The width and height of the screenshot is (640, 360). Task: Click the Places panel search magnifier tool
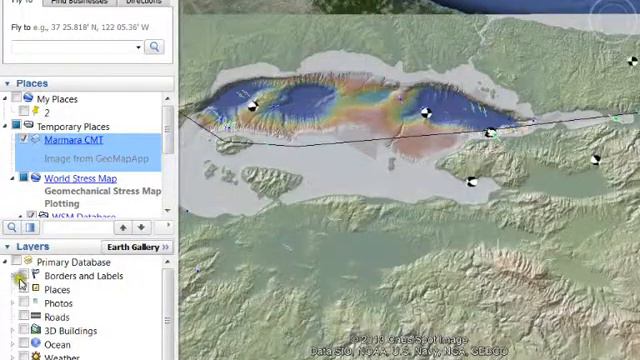pyautogui.click(x=12, y=227)
